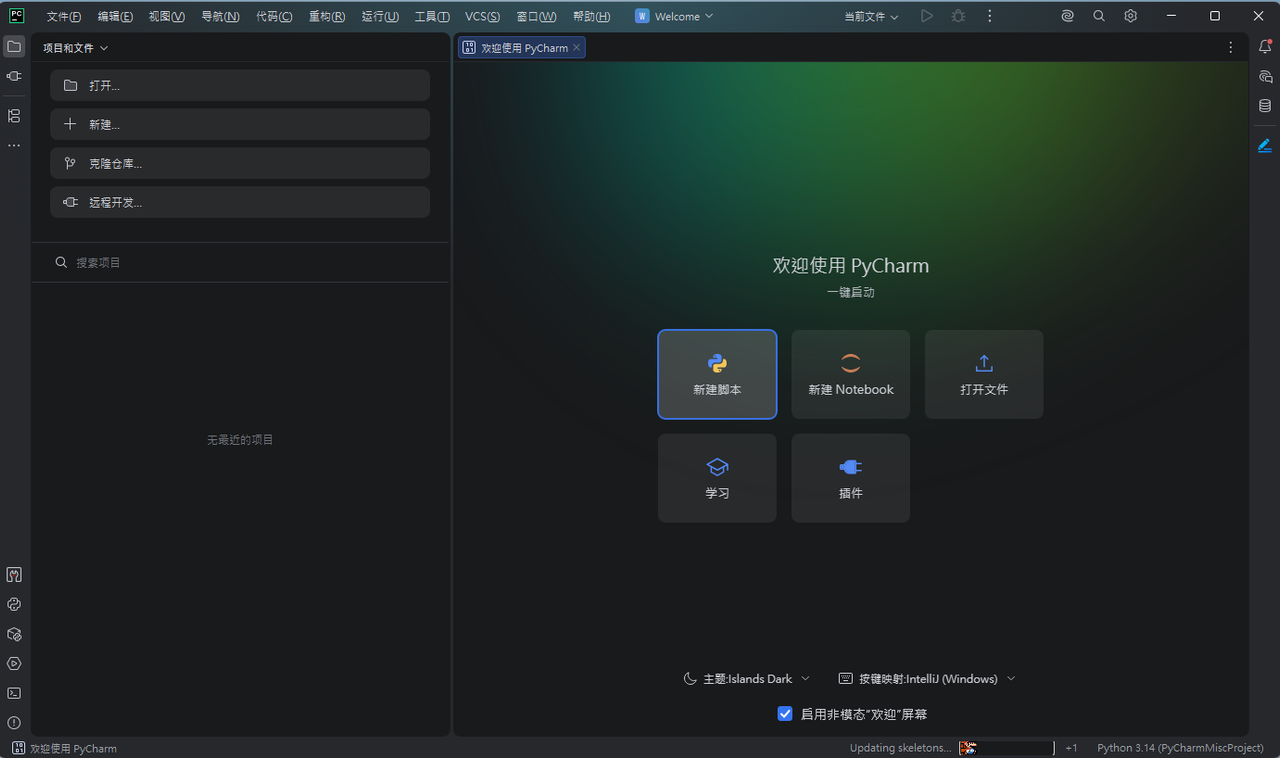The image size is (1280, 758).
Task: Click the Debug bug icon in the toolbar
Action: click(x=958, y=16)
